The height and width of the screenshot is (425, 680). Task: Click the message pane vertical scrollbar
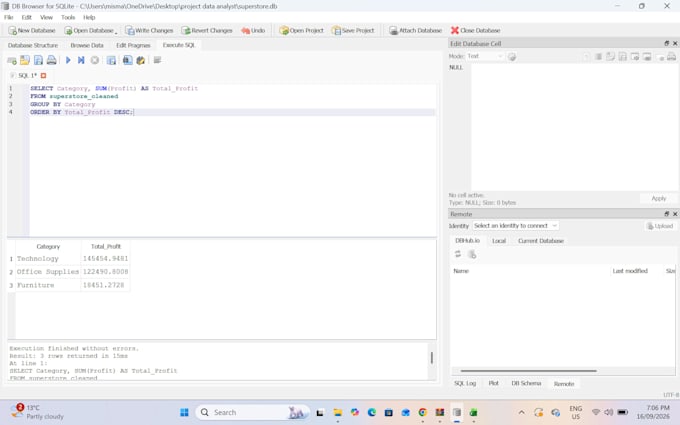tap(432, 358)
